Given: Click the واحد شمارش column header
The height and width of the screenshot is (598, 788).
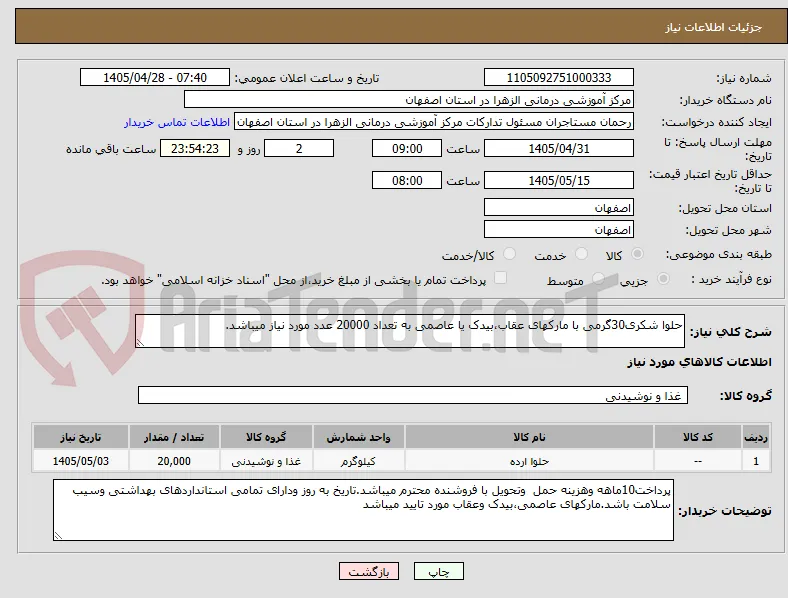Looking at the screenshot, I should [358, 437].
